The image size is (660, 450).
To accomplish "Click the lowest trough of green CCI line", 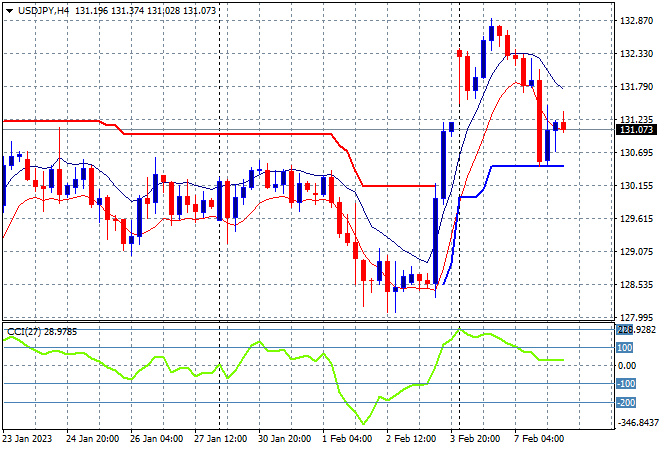I will pos(362,424).
